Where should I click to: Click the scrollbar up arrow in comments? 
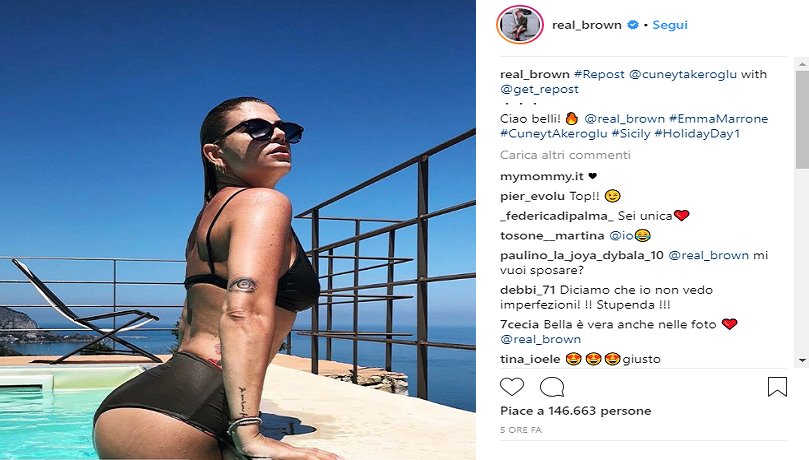coord(802,64)
